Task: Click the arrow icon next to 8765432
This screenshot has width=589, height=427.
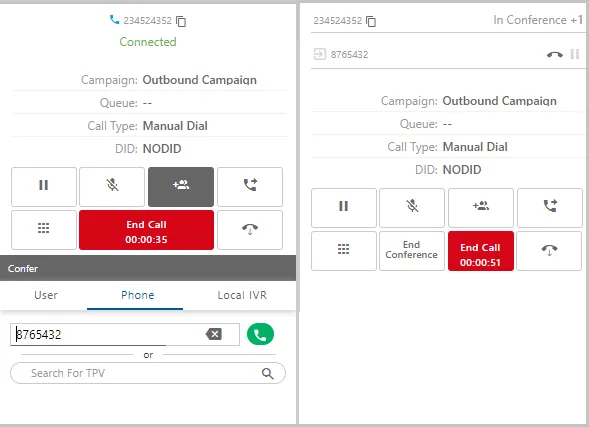Action: pyautogui.click(x=319, y=54)
